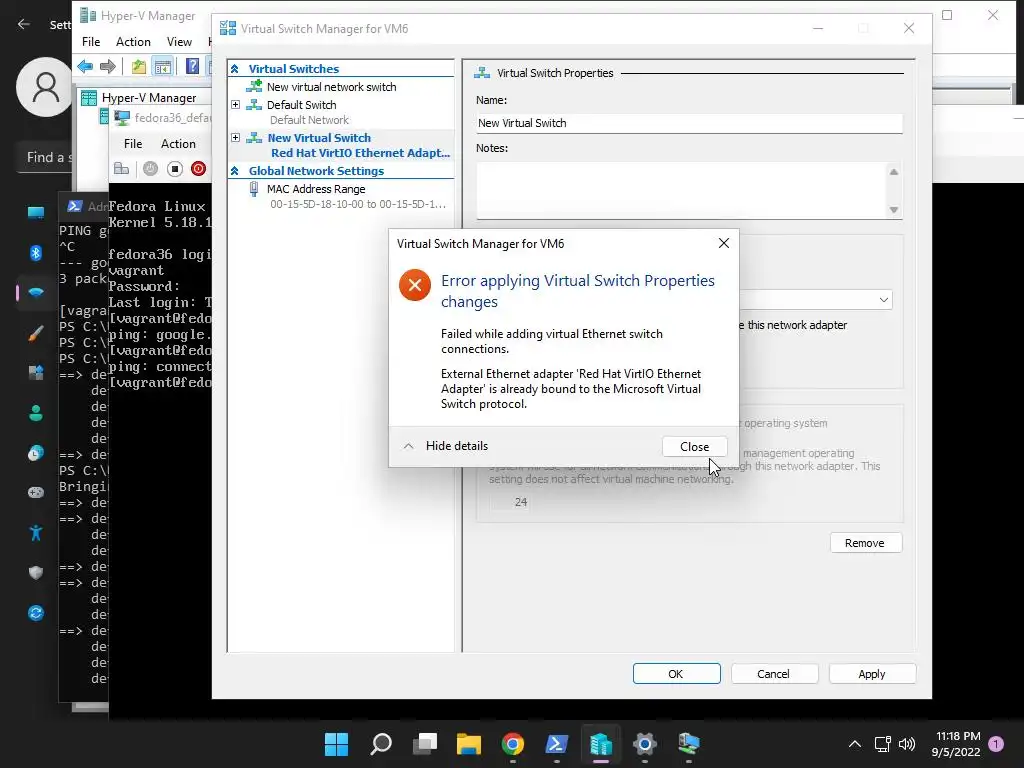Expand the New Virtual Switch tree node
This screenshot has height=768, width=1024.
(236, 137)
